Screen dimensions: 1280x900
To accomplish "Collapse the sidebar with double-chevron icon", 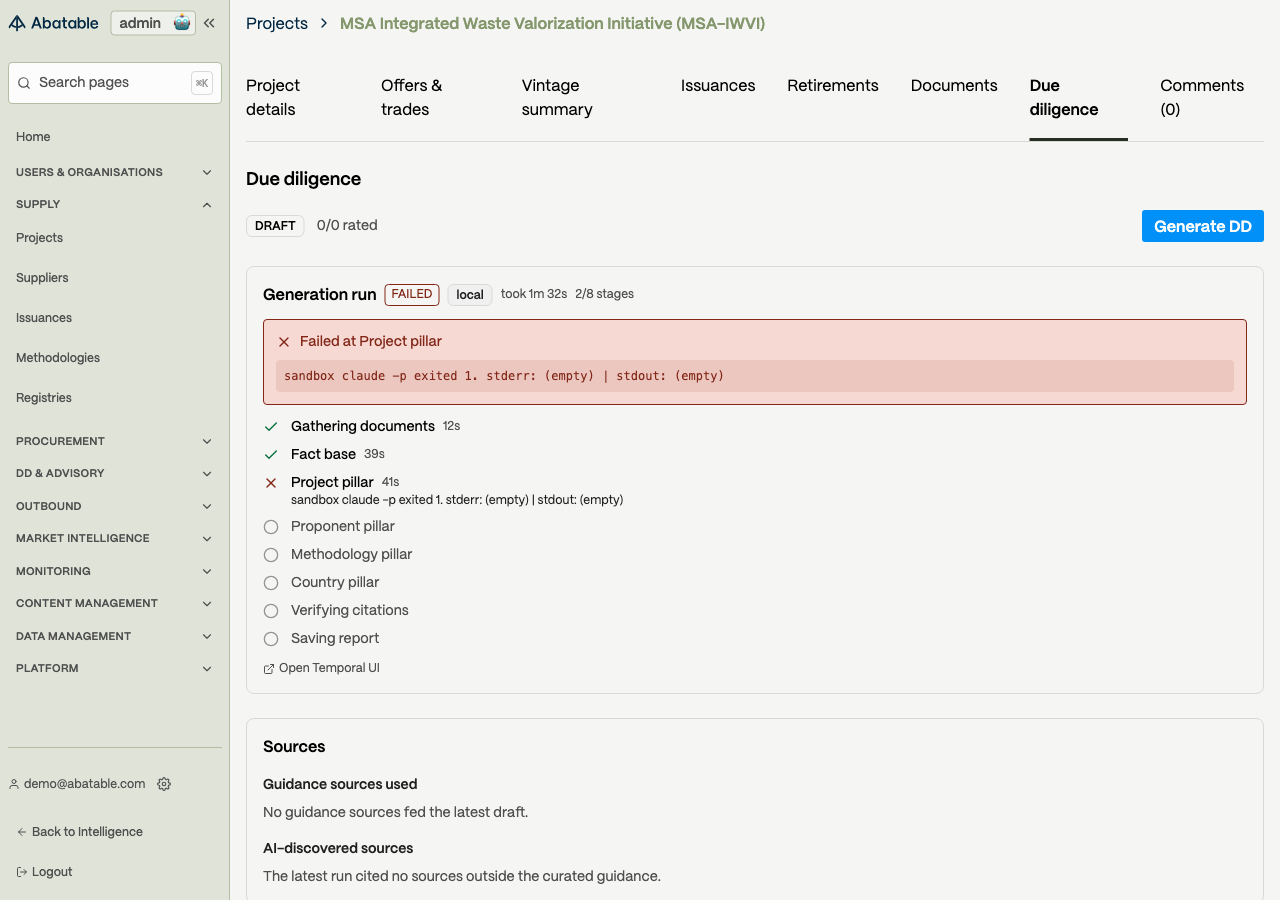I will 209,23.
